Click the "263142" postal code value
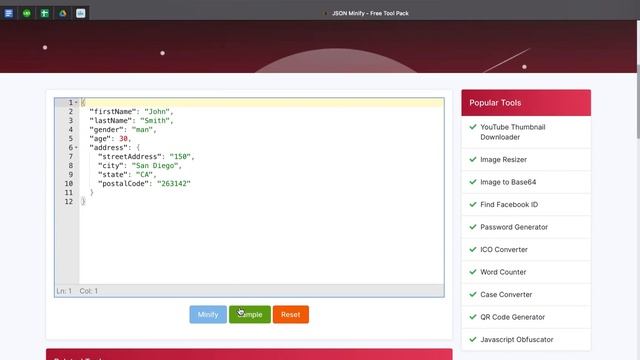 click(174, 184)
